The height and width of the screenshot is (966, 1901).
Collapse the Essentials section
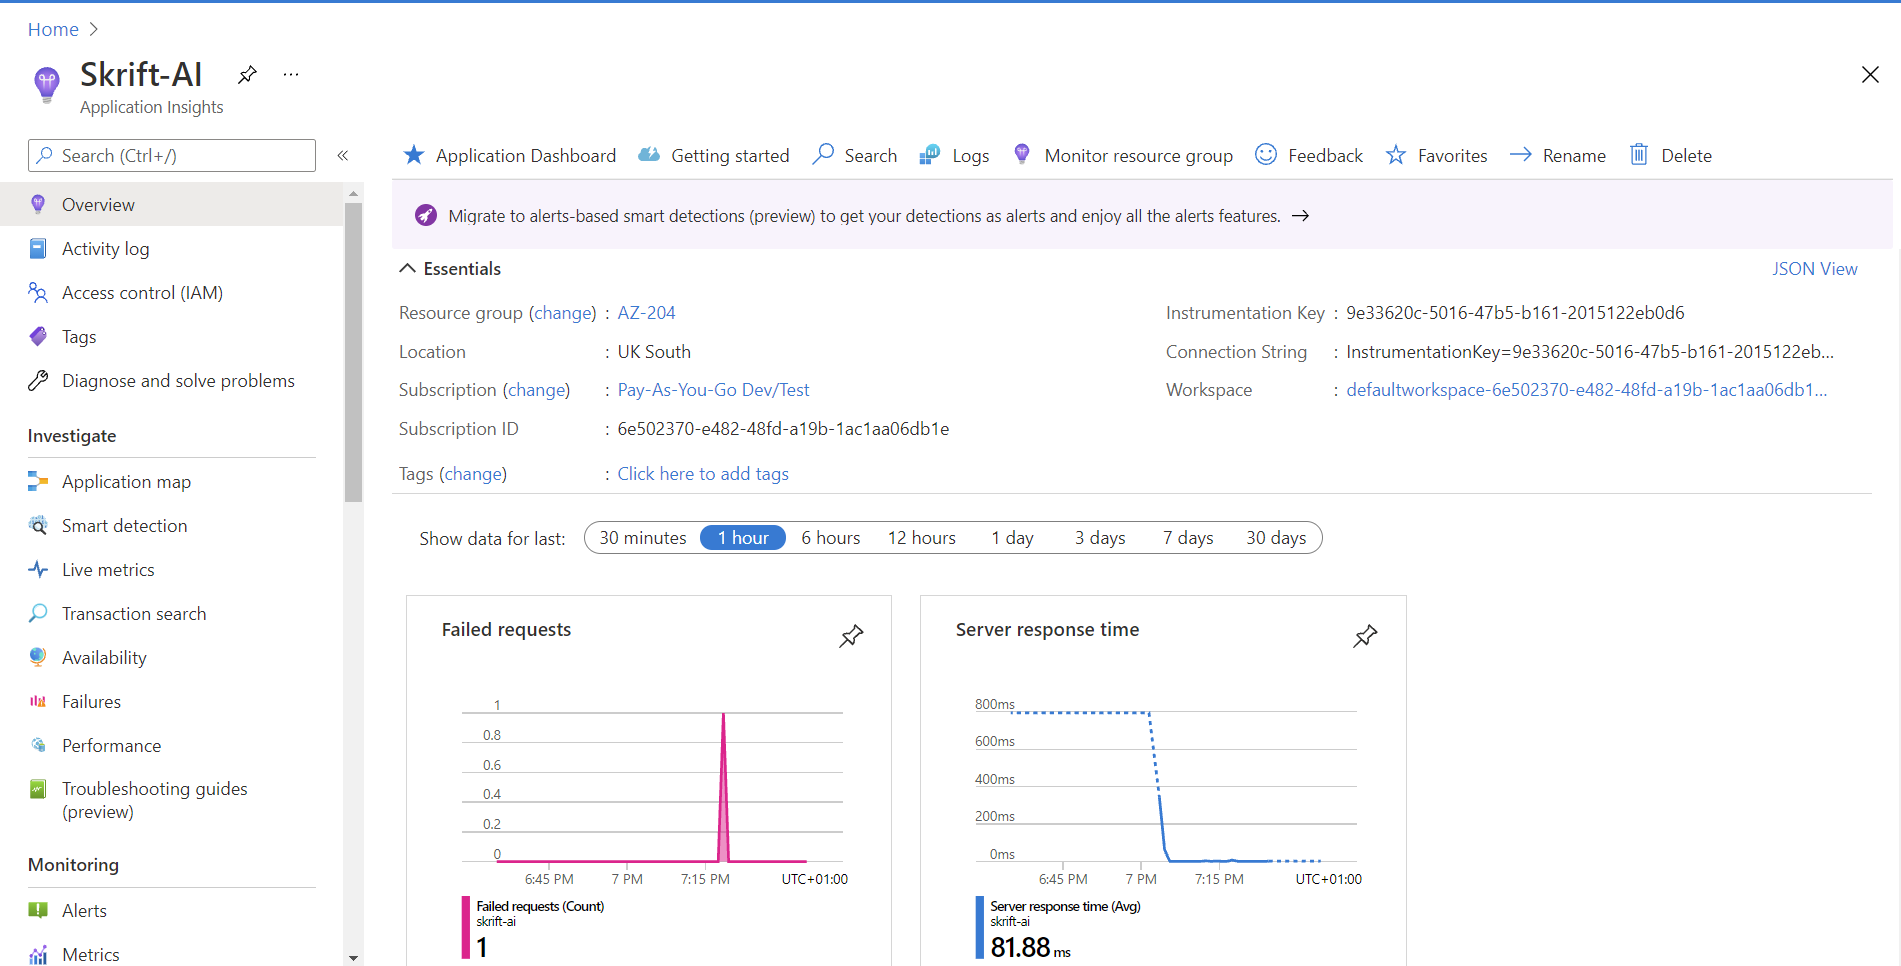pyautogui.click(x=408, y=268)
